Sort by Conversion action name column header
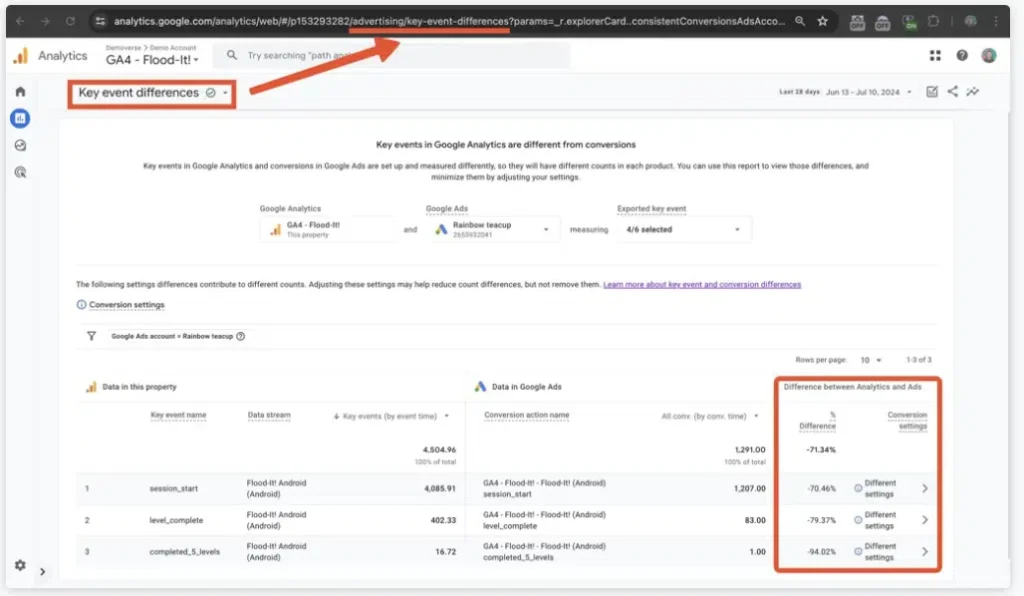 526,415
